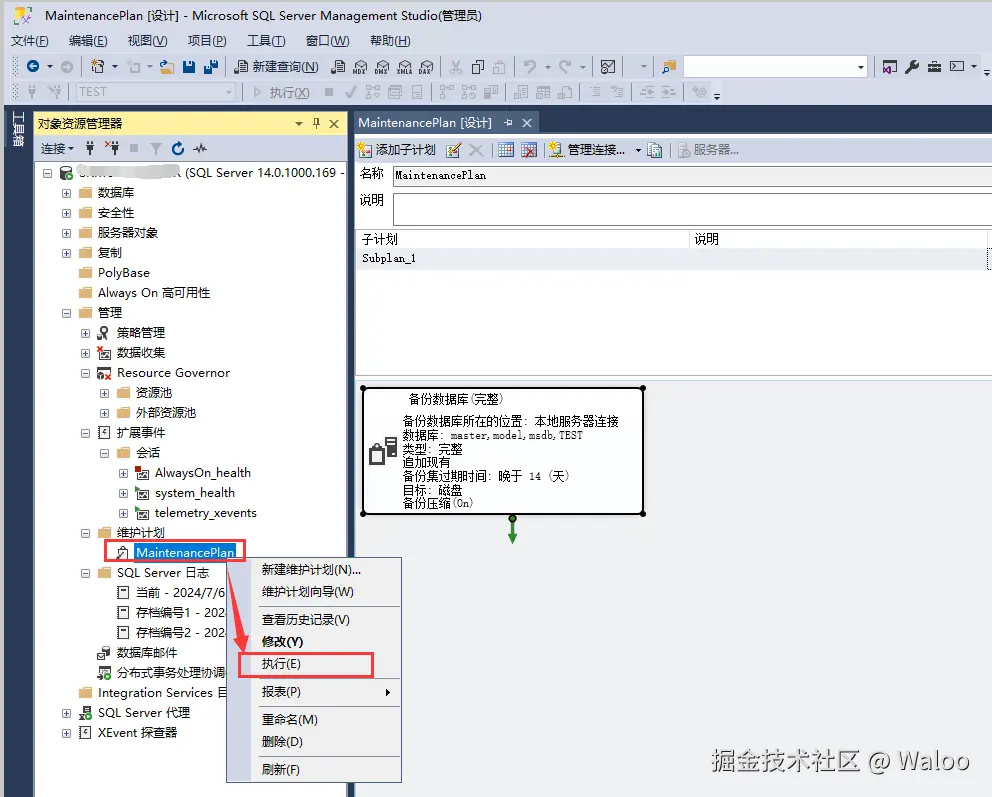This screenshot has width=992, height=797.
Task: Click the Save (floppy disk) icon
Action: 189,66
